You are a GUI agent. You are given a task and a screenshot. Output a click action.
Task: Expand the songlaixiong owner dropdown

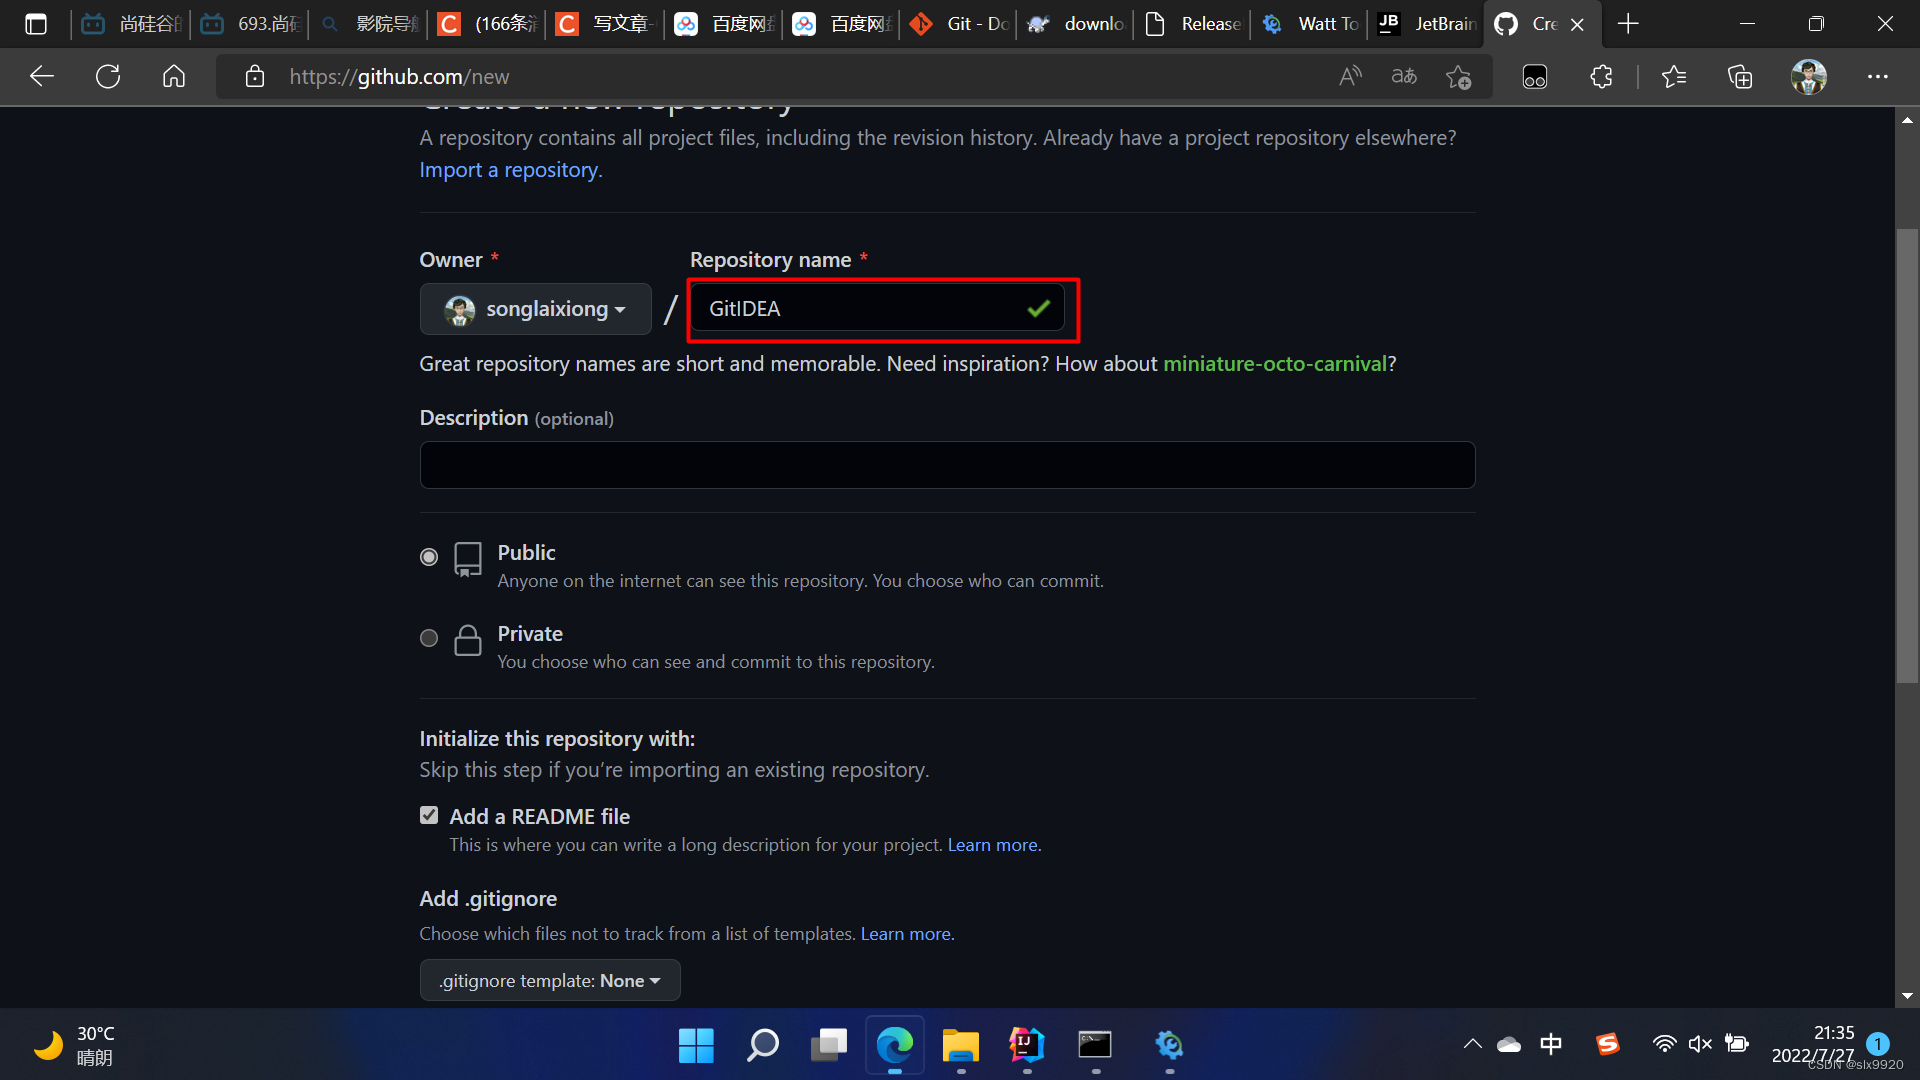[x=536, y=309]
